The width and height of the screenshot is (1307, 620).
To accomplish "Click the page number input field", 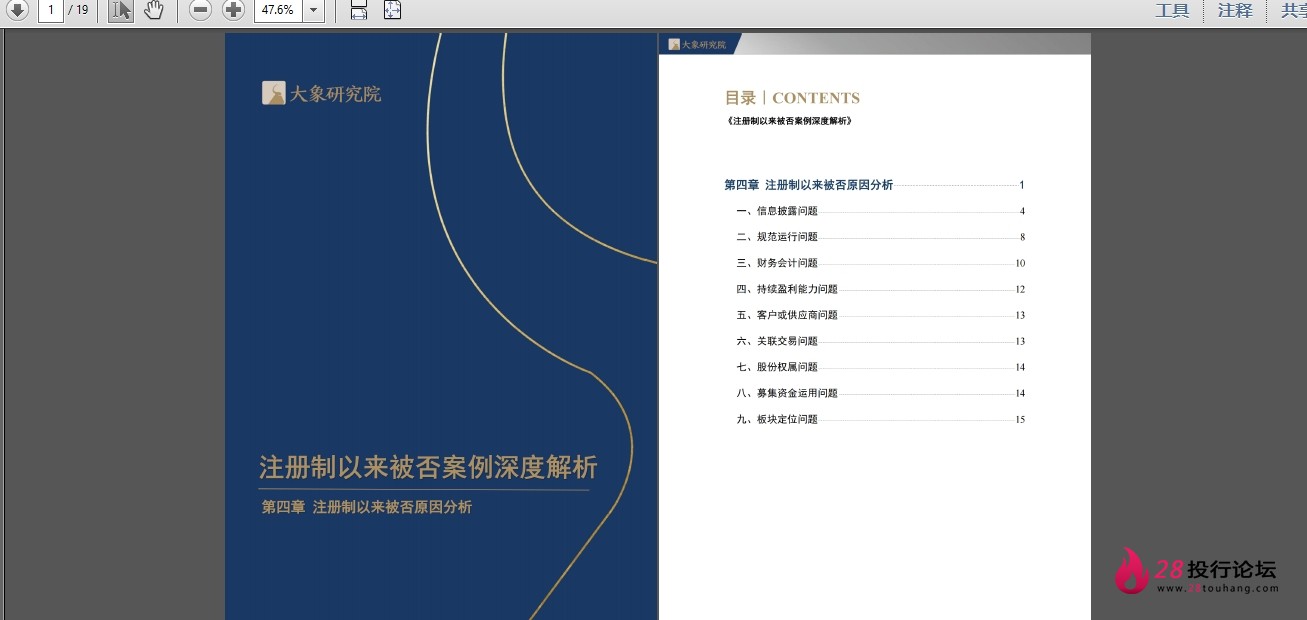I will tap(50, 10).
